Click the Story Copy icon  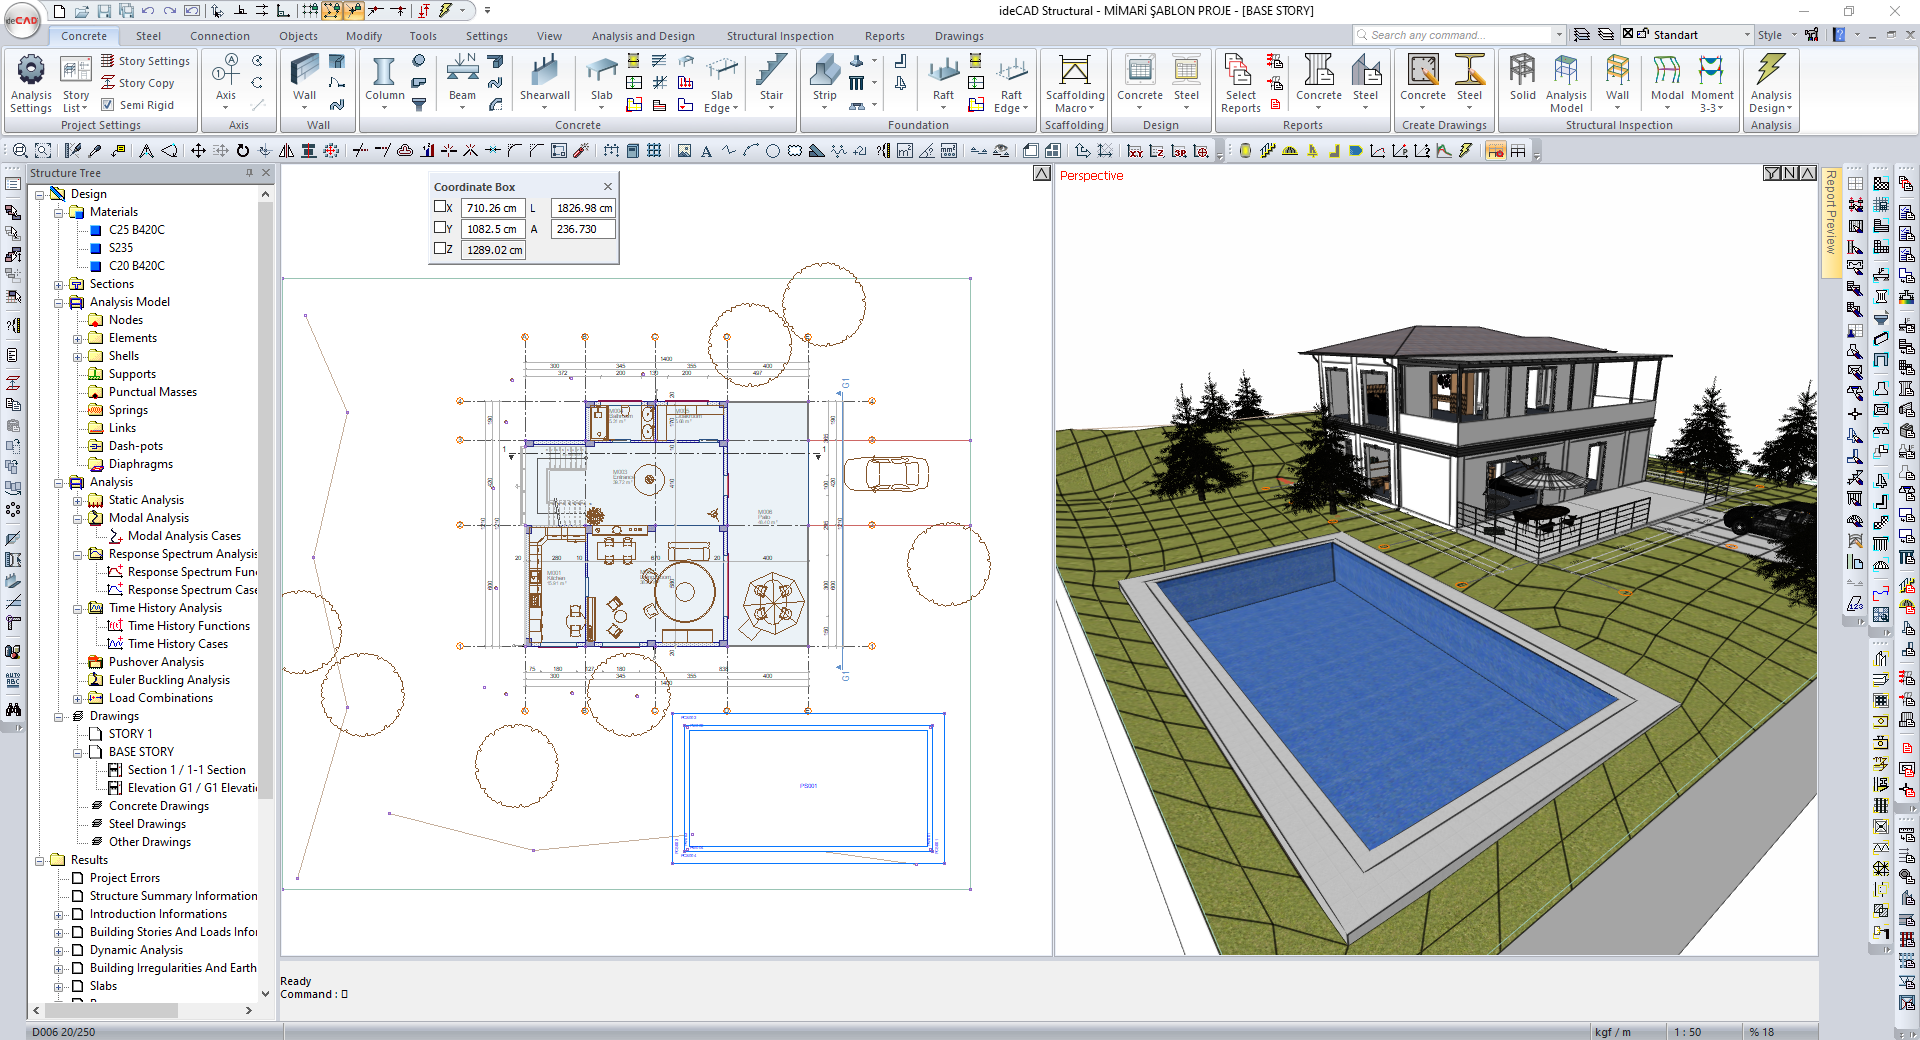click(108, 83)
